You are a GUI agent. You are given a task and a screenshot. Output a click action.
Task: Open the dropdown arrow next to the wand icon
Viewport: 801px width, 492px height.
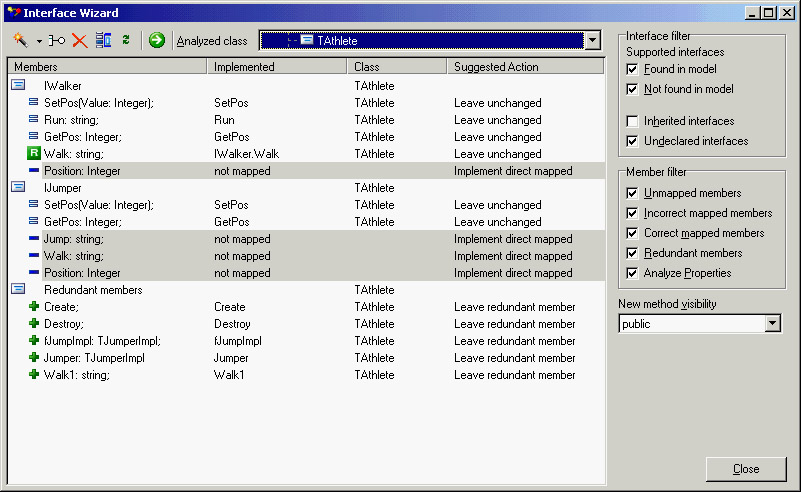click(x=39, y=41)
